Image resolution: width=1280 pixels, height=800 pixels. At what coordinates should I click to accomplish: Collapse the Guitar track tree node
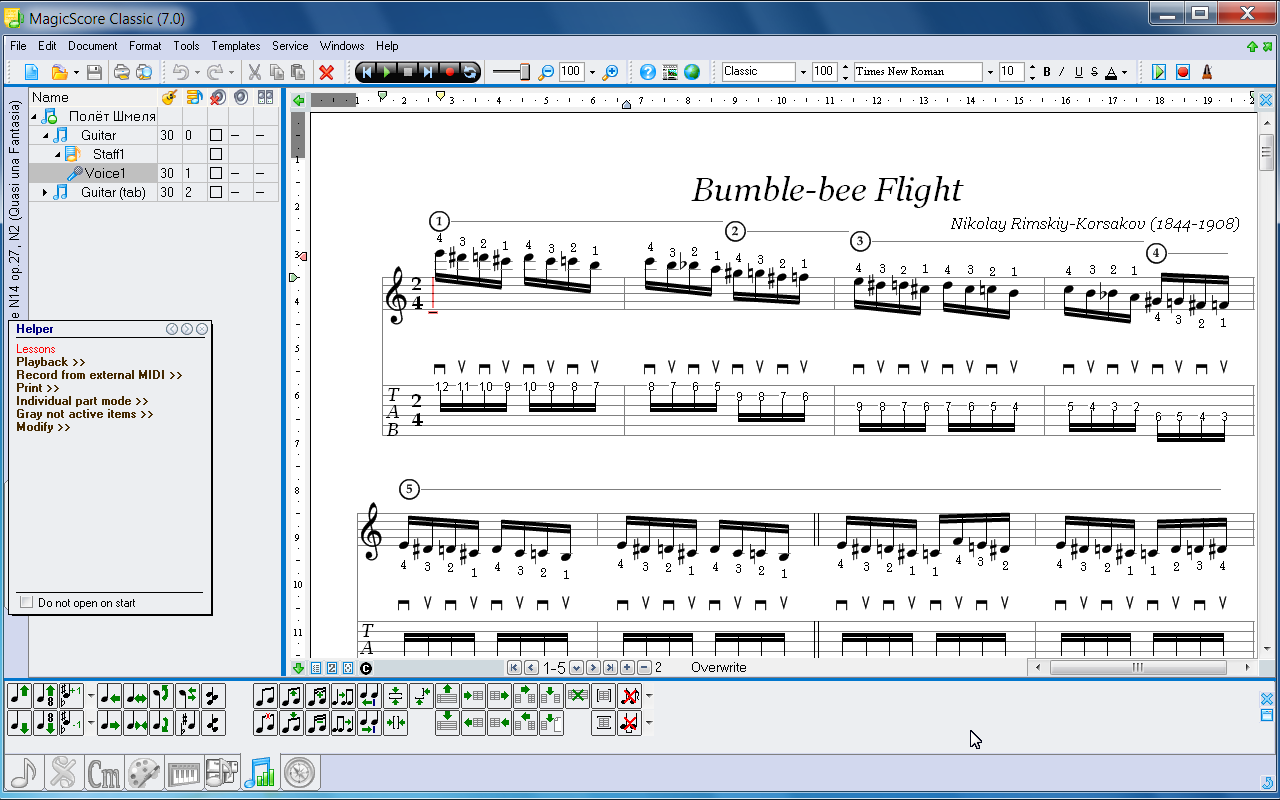[x=46, y=136]
